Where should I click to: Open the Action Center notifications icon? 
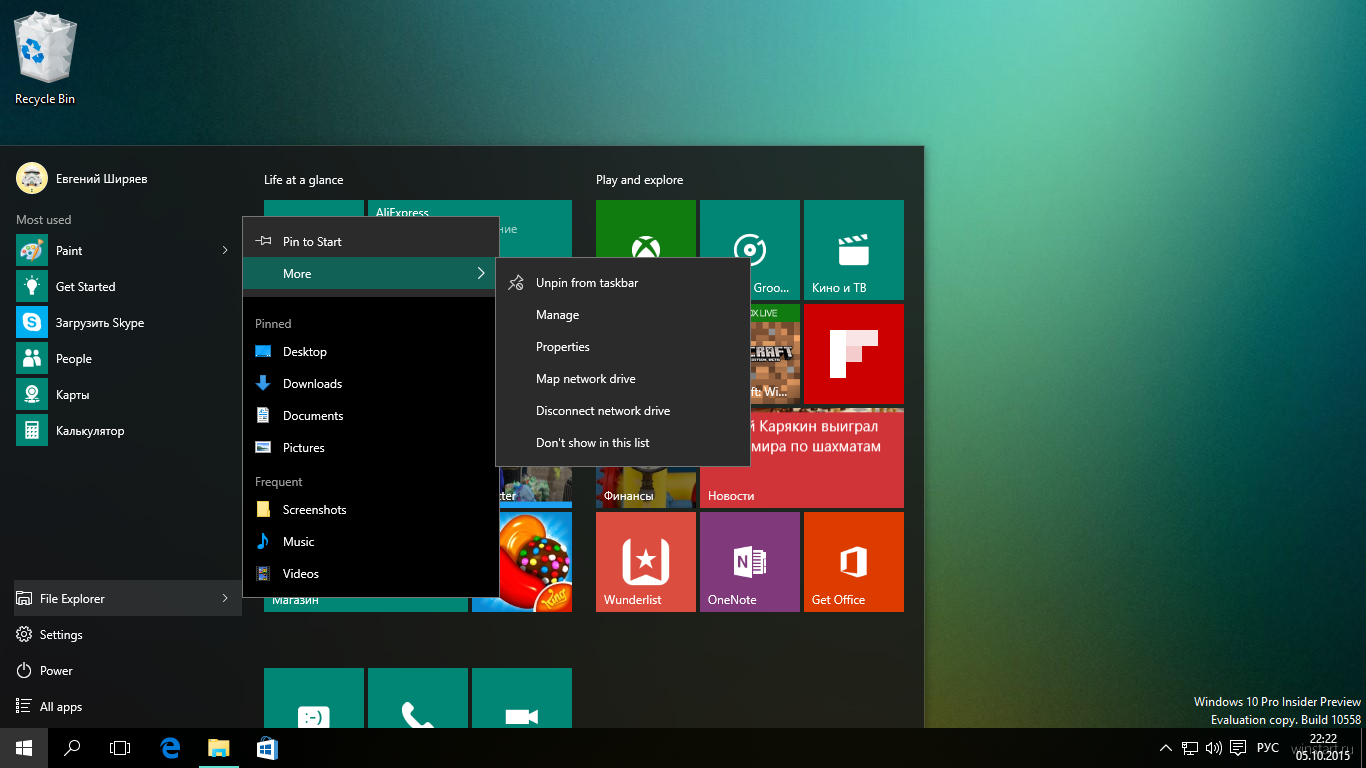1238,748
